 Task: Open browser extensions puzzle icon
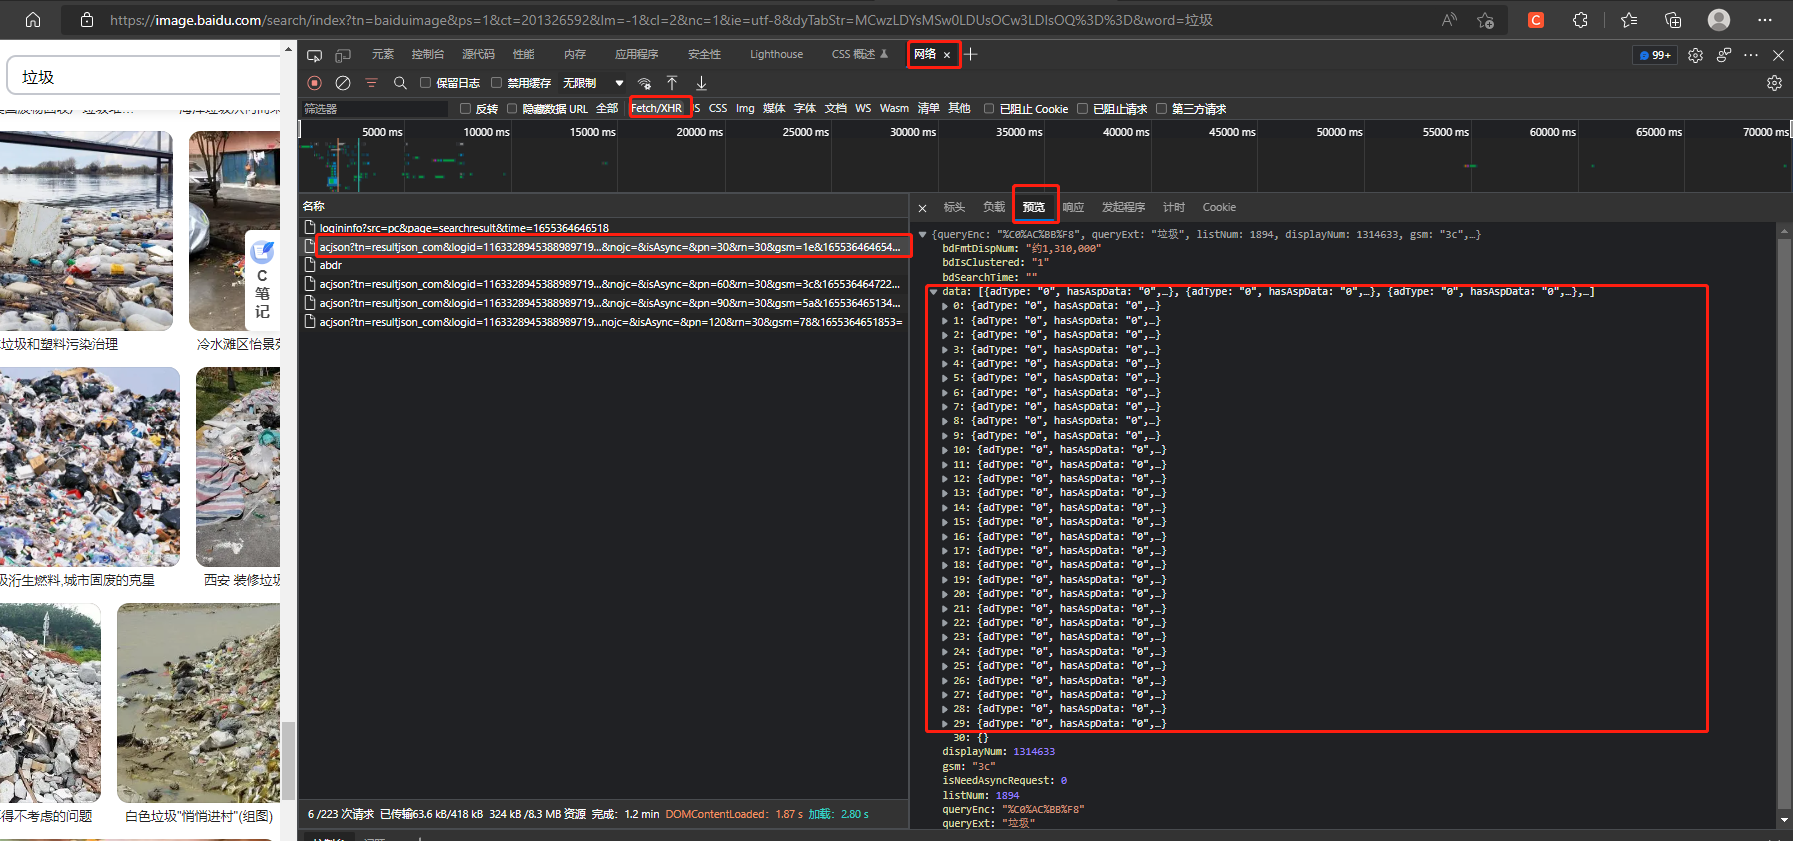(1580, 19)
